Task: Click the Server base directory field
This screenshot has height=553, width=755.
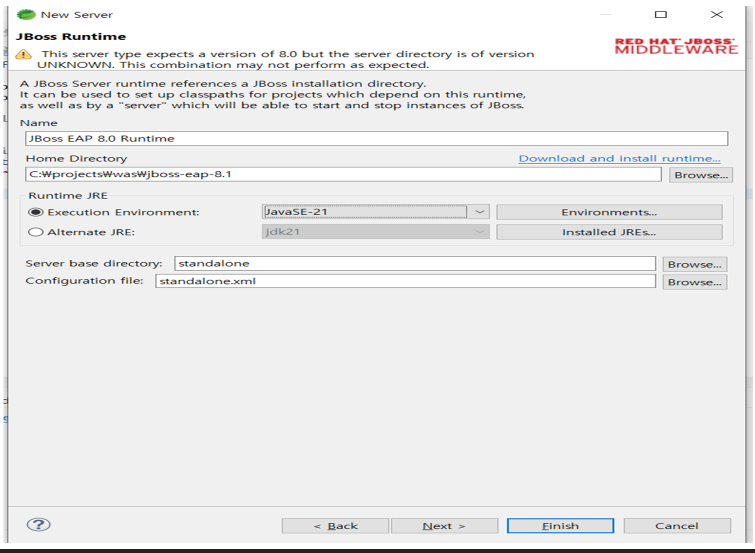Action: coord(415,263)
